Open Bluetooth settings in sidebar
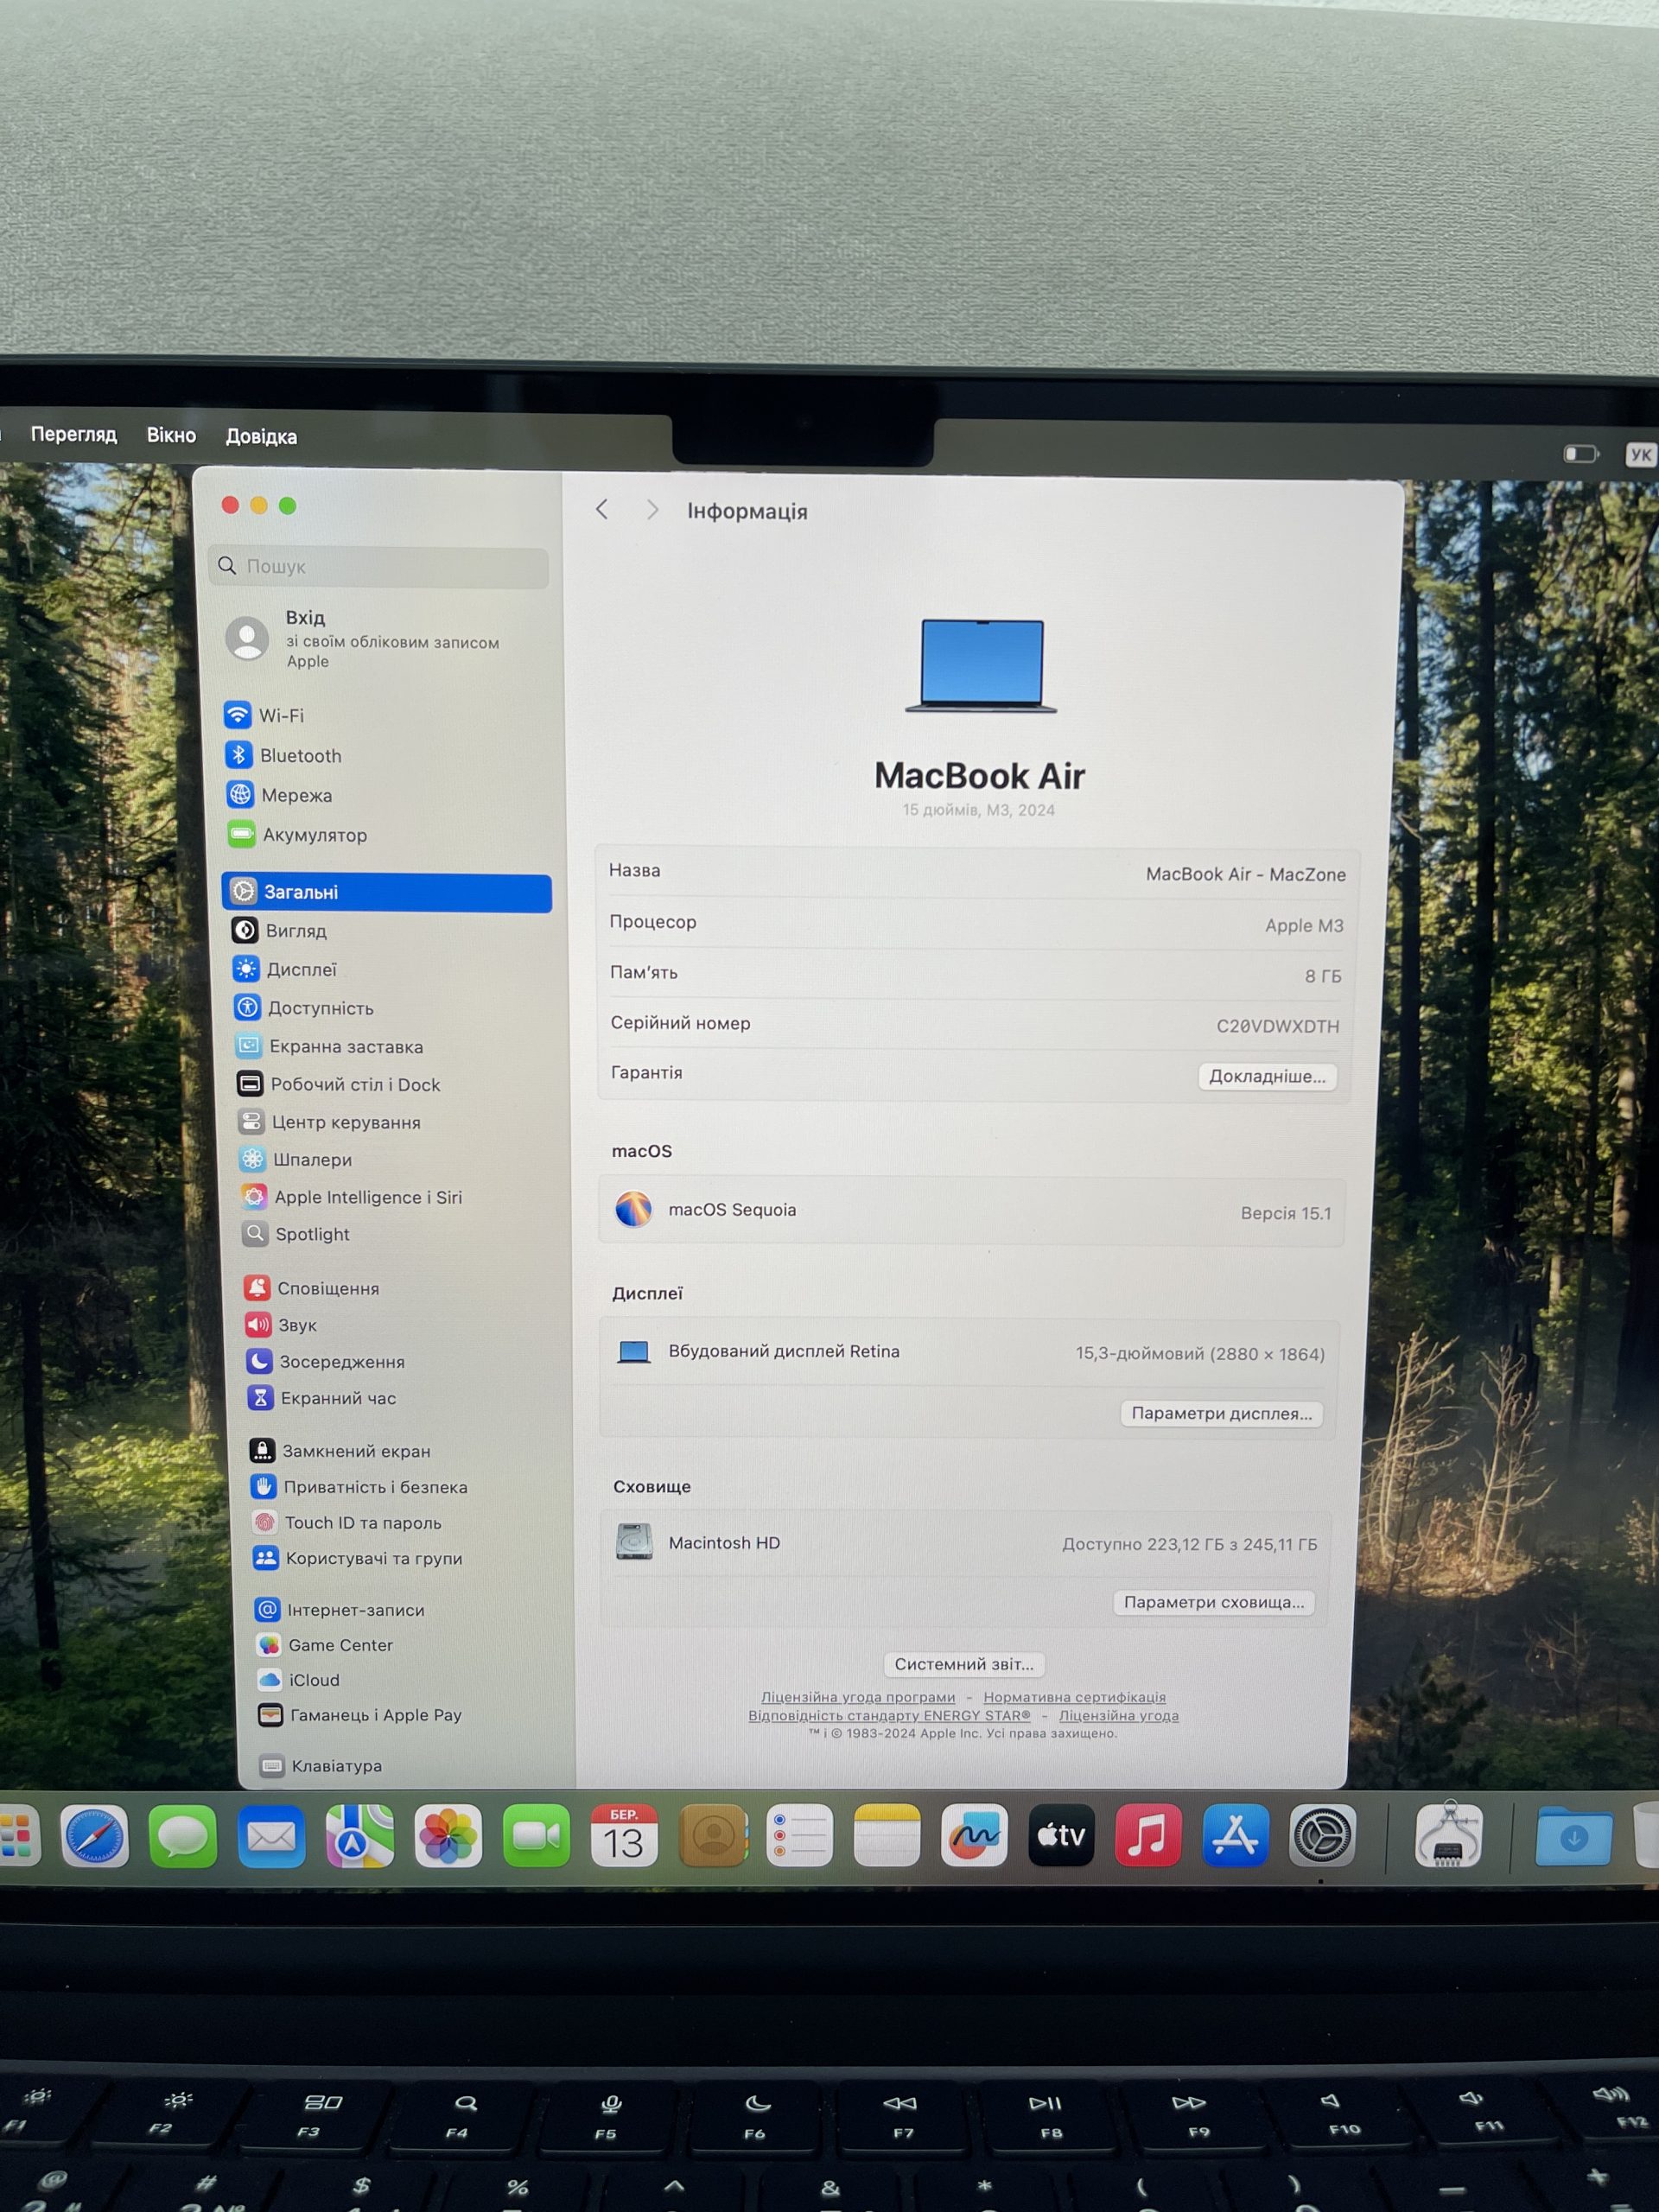This screenshot has height=2212, width=1659. coord(283,755)
